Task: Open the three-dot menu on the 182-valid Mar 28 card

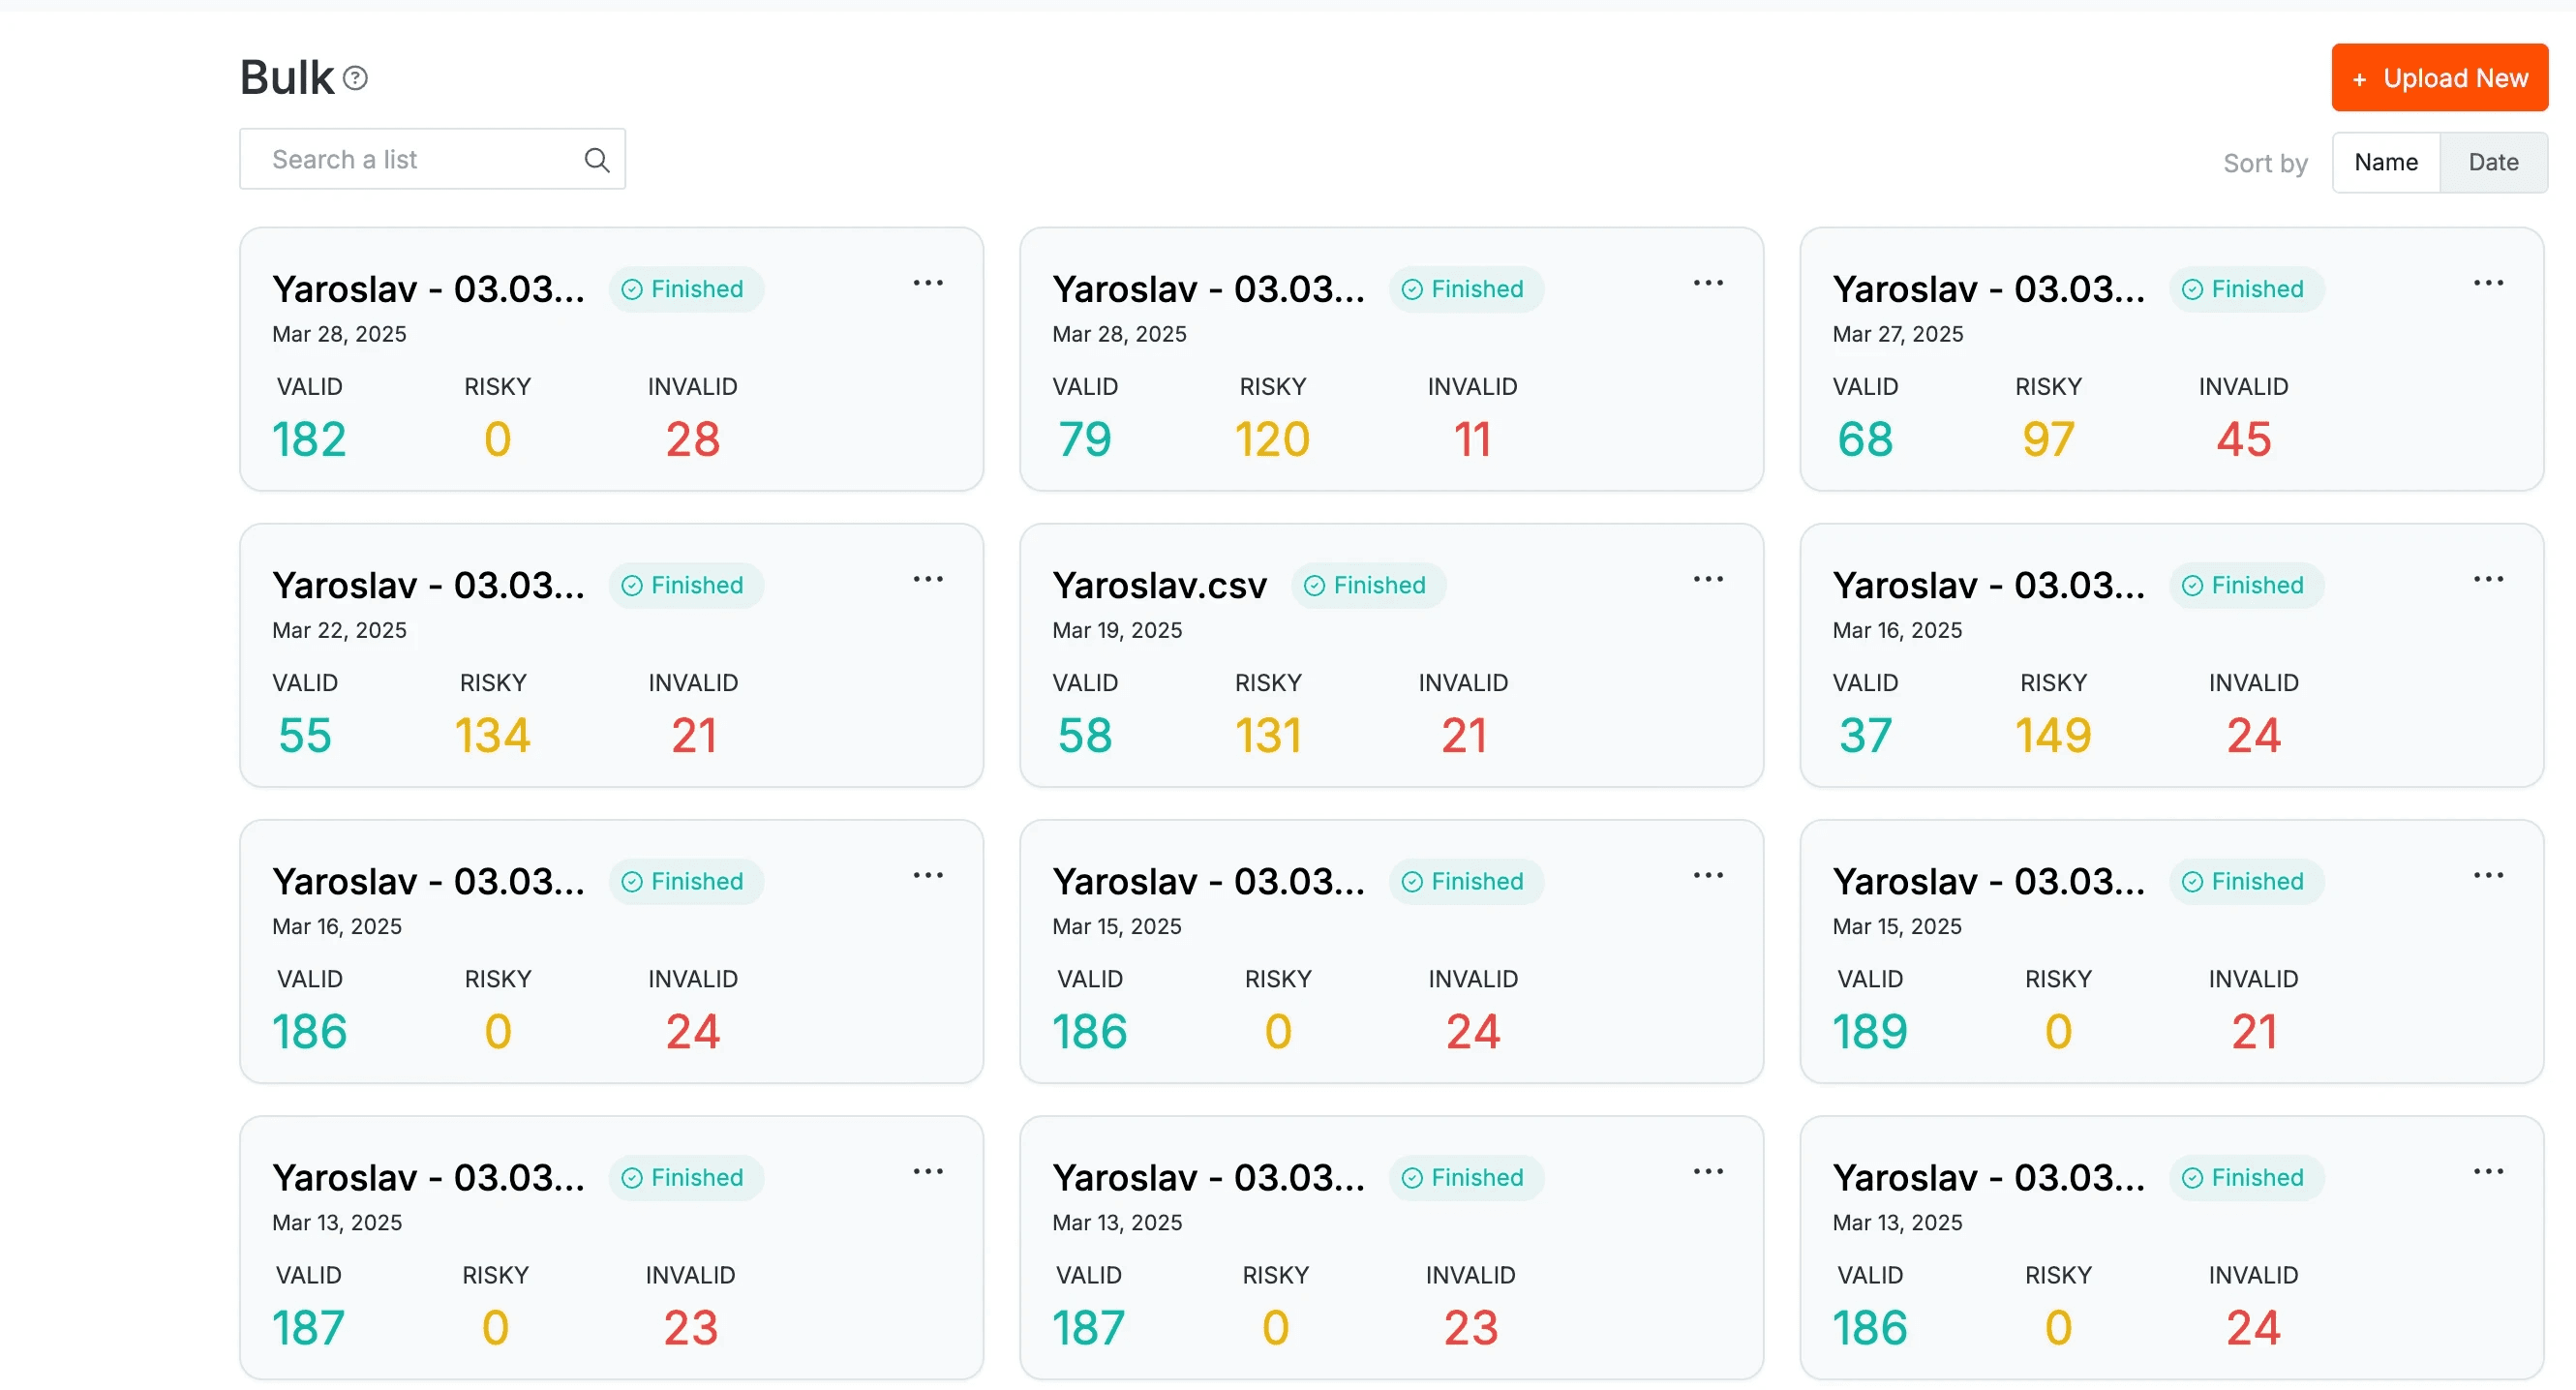Action: tap(928, 284)
